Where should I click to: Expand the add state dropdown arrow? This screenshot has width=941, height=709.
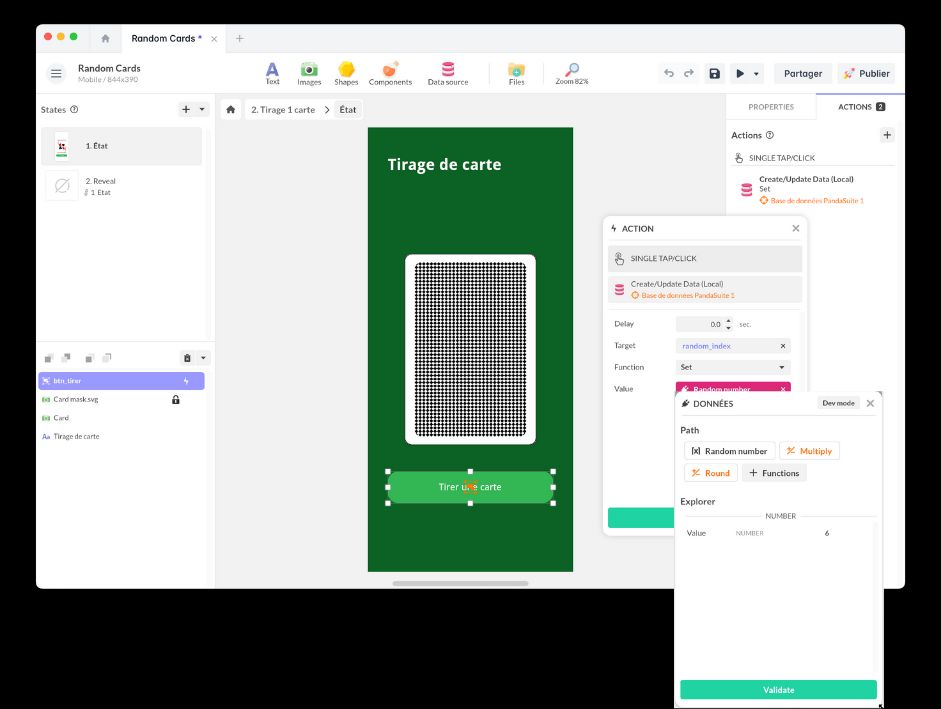pos(202,110)
